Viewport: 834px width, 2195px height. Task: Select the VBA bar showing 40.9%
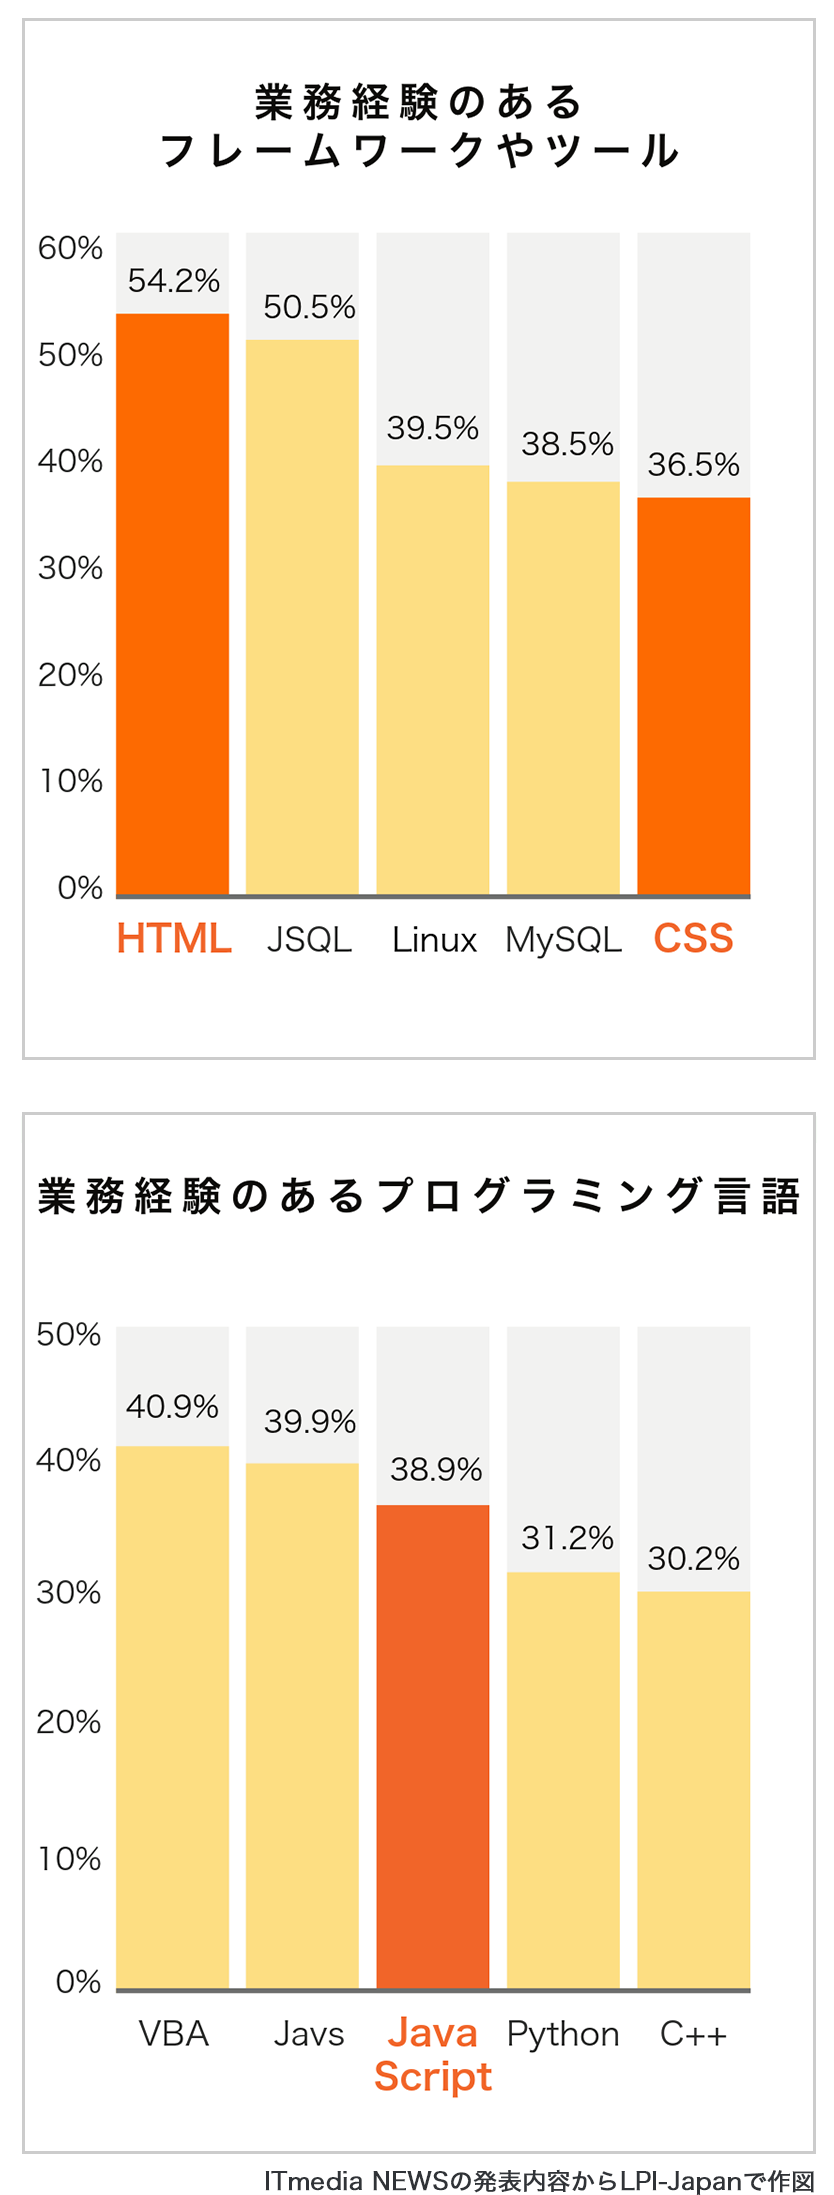172,1716
